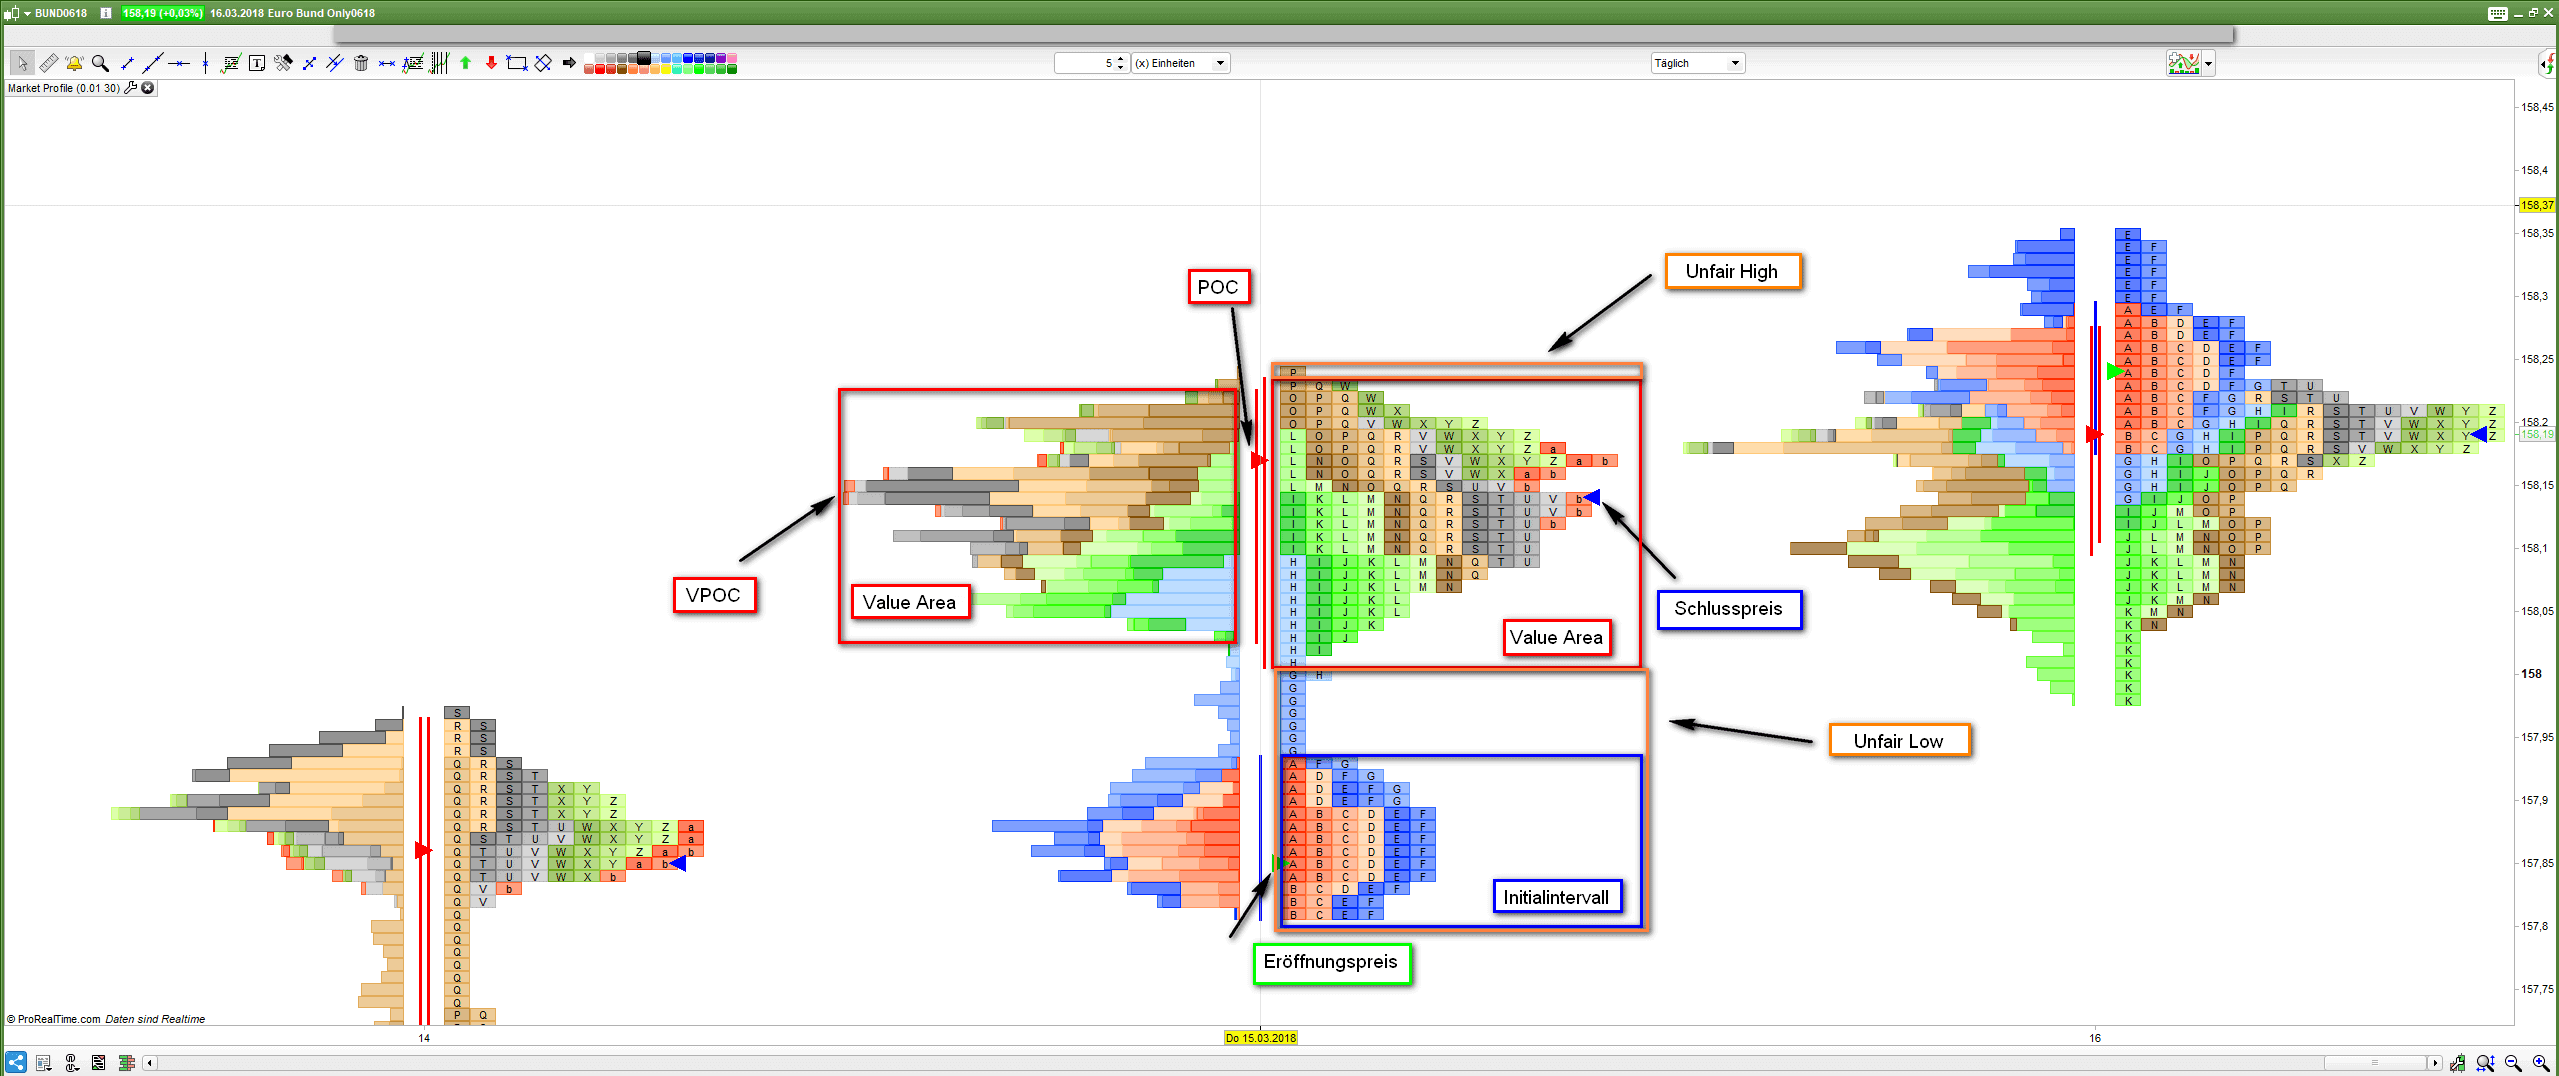
Task: Toggle the pointer selection tool
Action: point(22,63)
